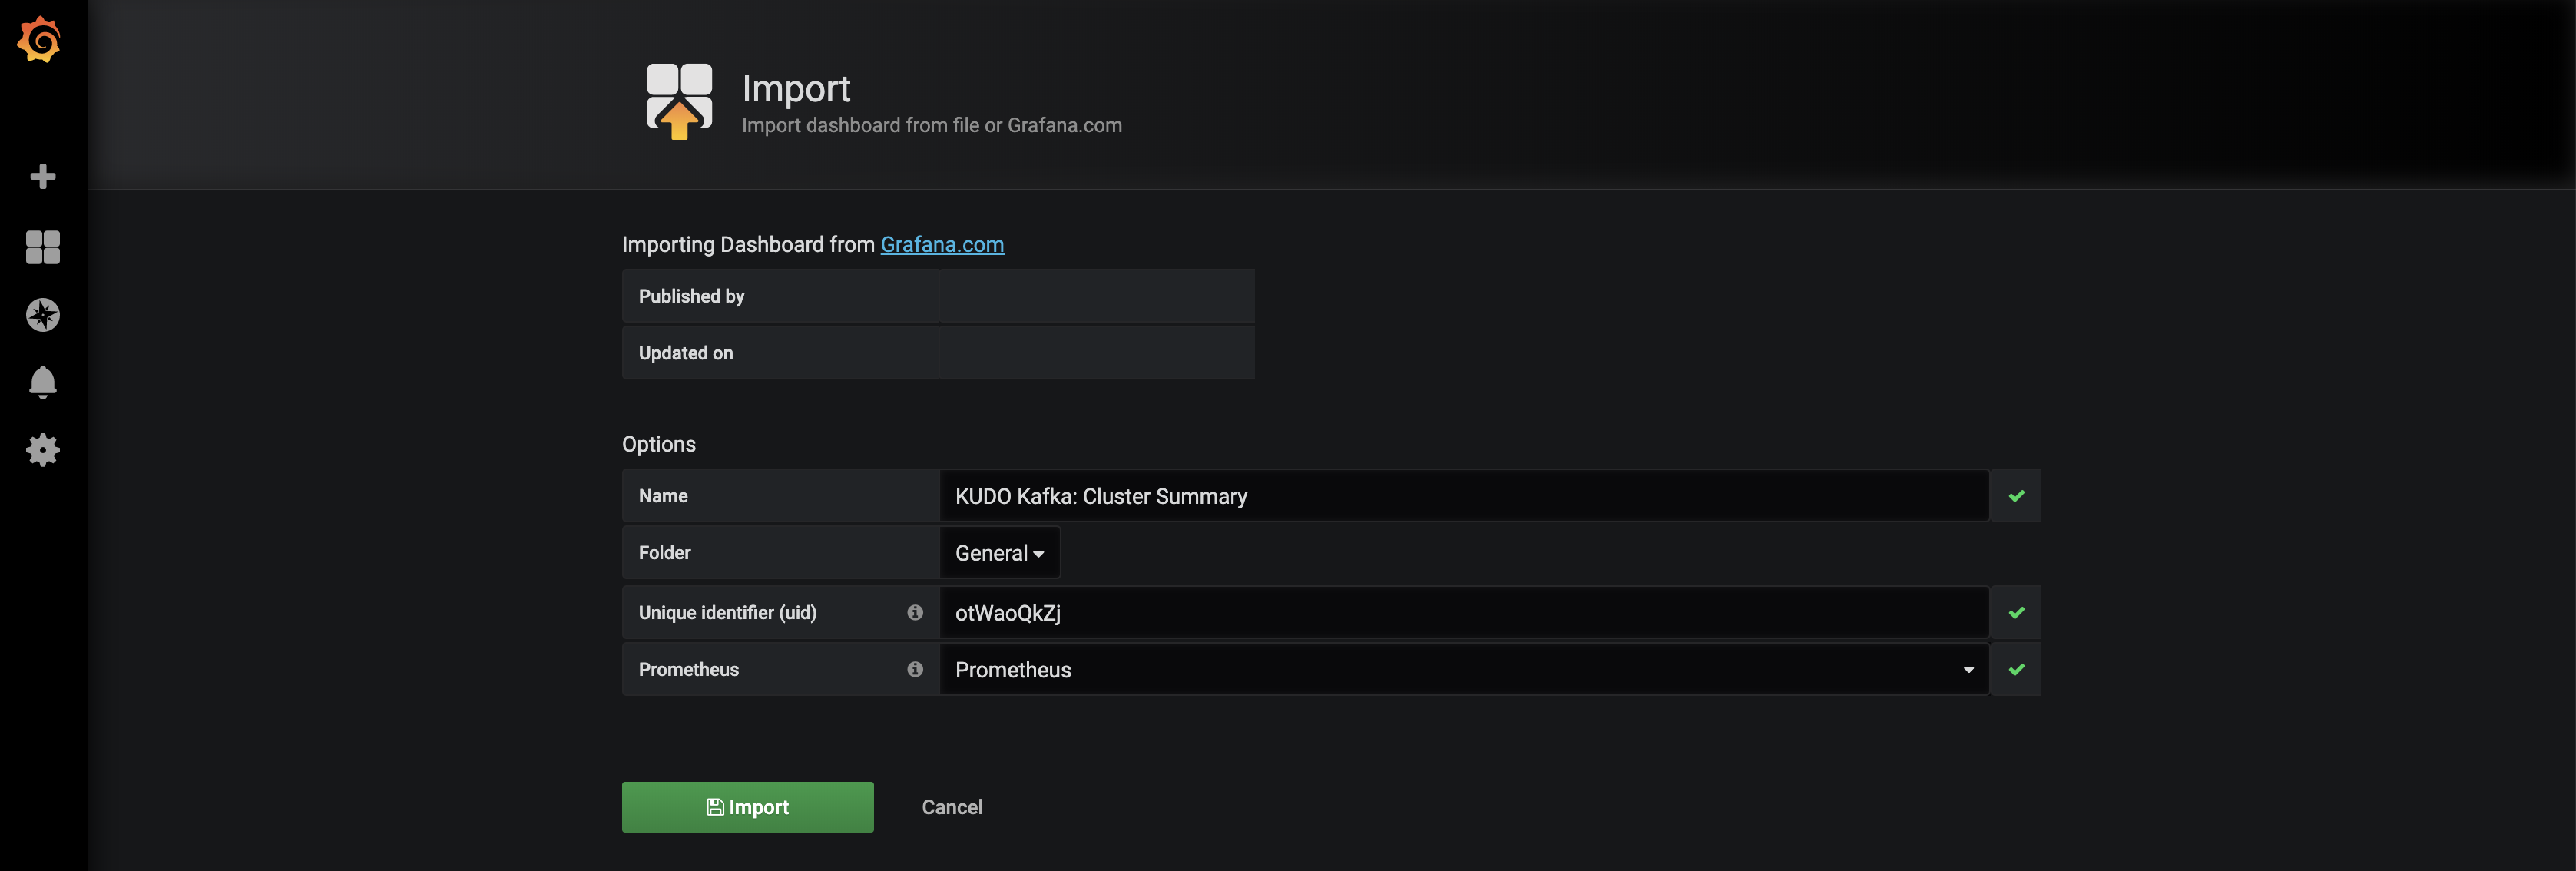
Task: Open the Explore compass icon
Action: point(42,315)
